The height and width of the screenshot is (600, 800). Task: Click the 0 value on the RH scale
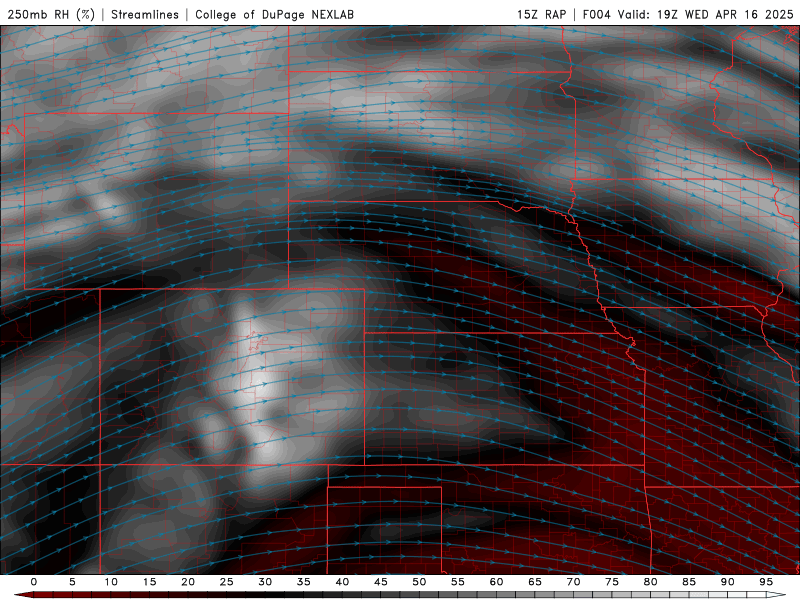pyautogui.click(x=34, y=582)
